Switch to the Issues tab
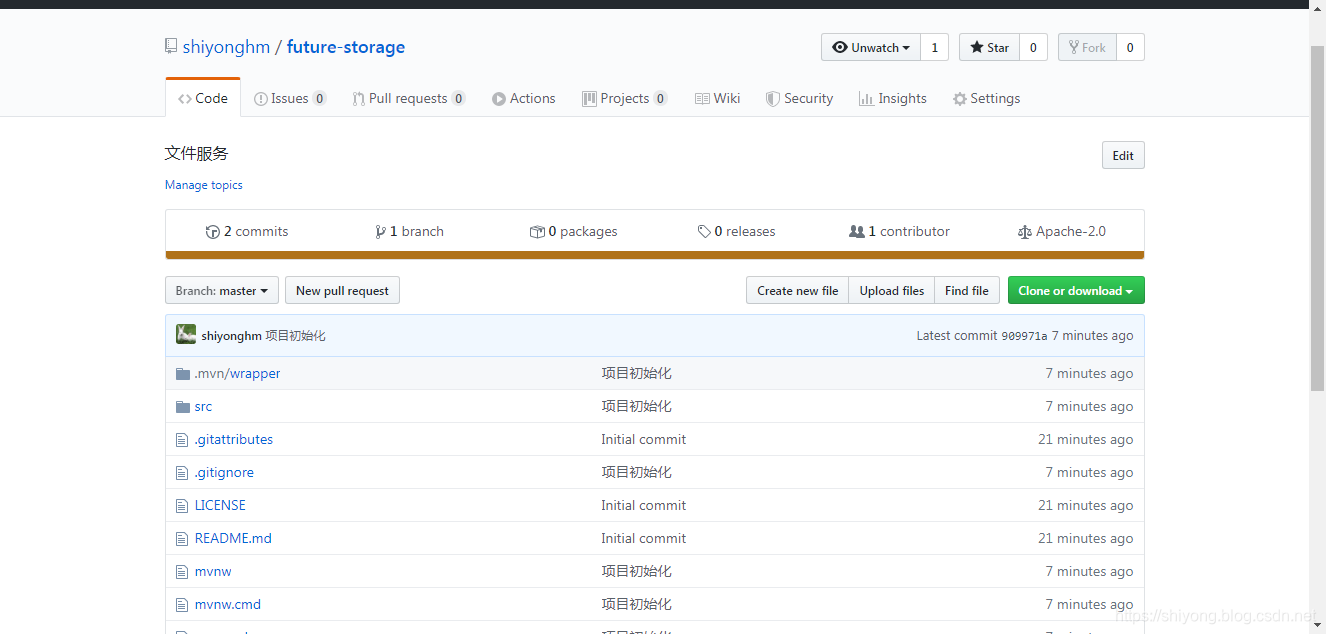This screenshot has width=1326, height=634. (290, 98)
